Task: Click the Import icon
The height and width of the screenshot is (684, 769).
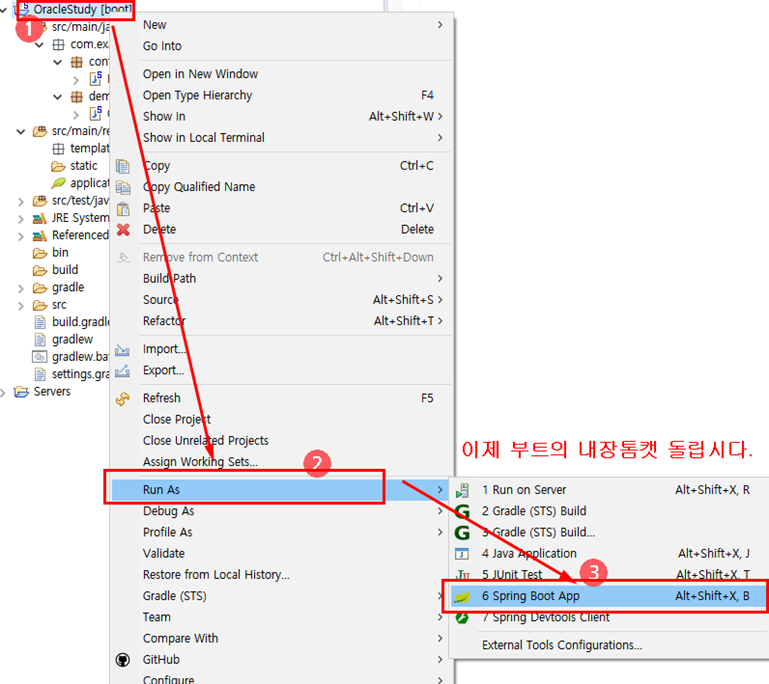Action: [x=122, y=350]
